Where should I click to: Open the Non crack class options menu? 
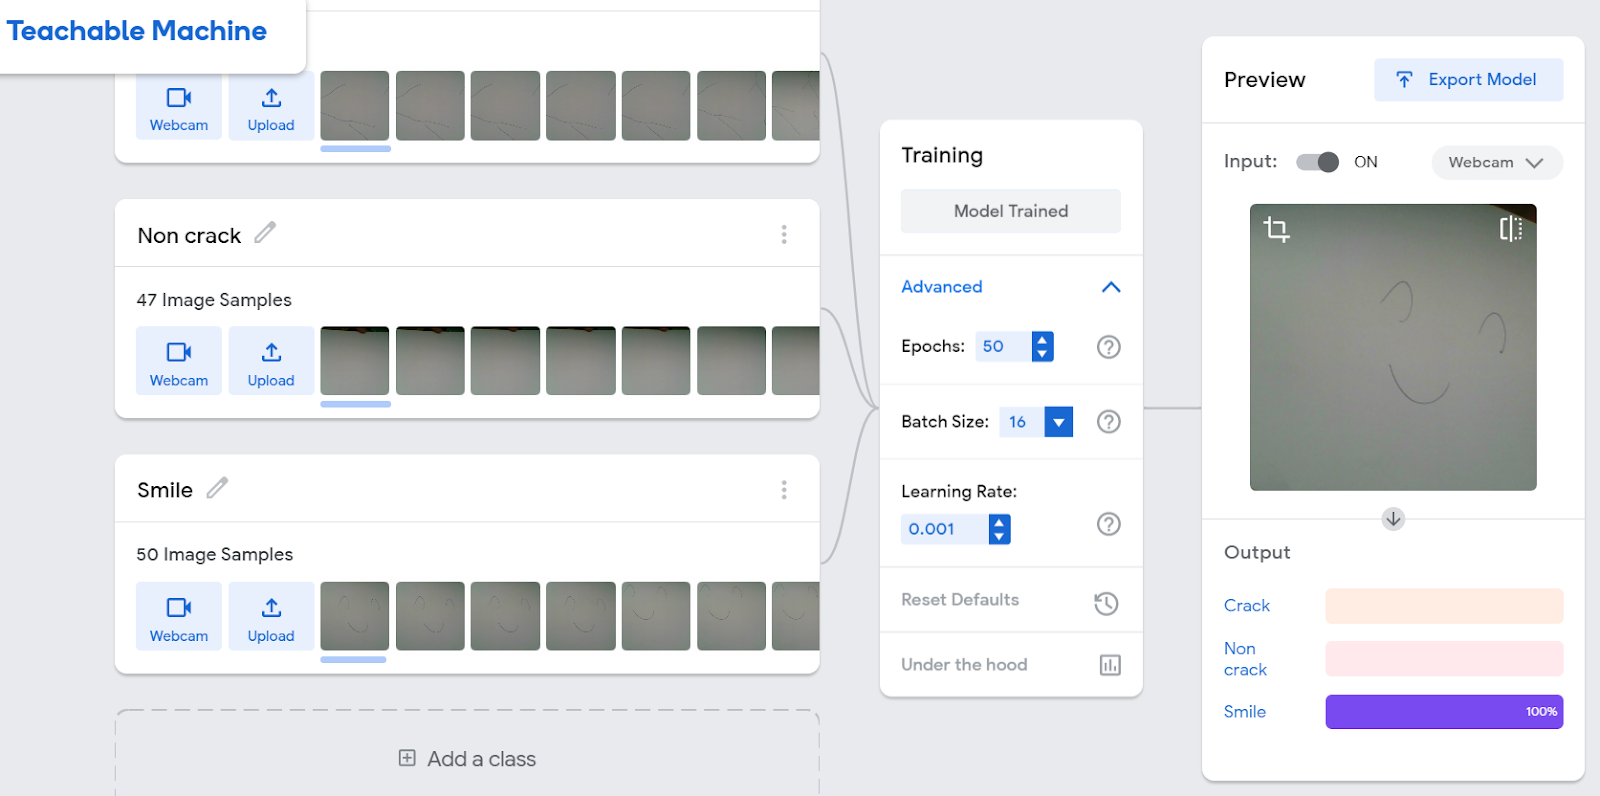click(784, 234)
